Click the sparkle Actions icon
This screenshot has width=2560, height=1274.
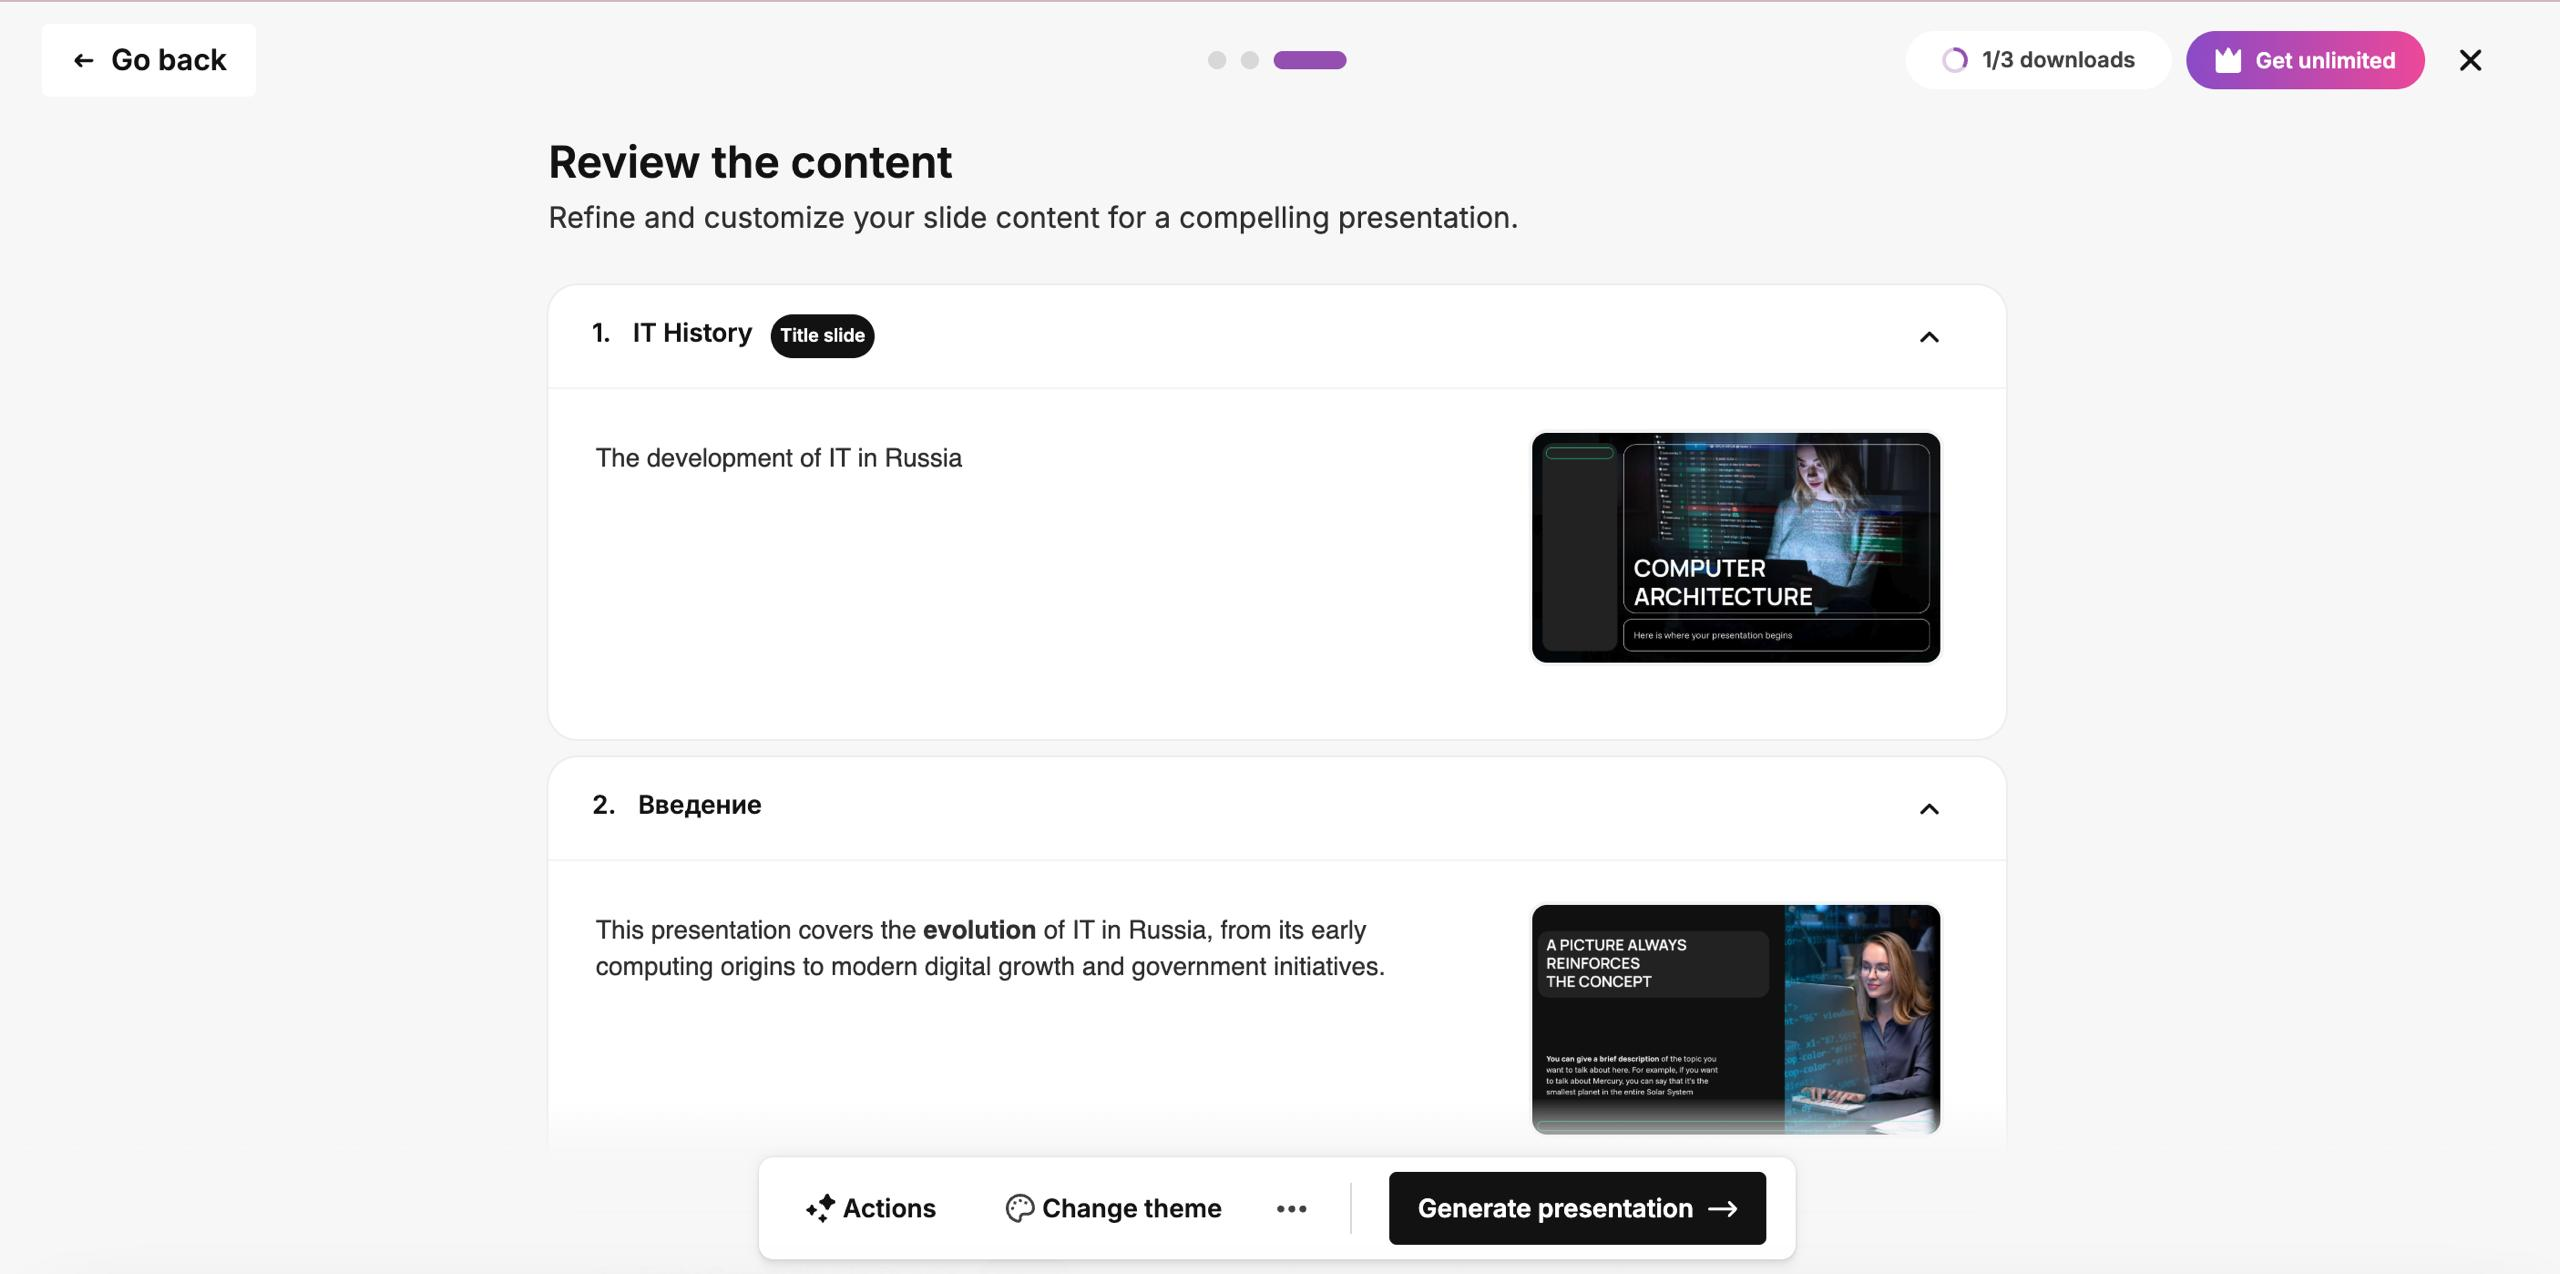(820, 1208)
